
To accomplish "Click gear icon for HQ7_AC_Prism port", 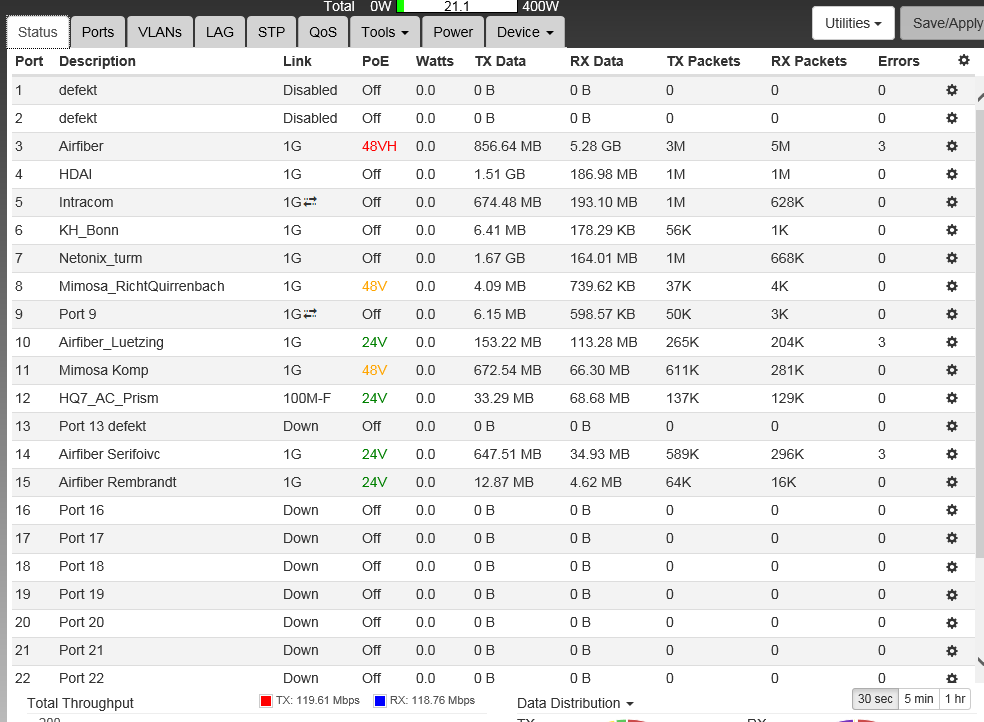I will click(952, 398).
